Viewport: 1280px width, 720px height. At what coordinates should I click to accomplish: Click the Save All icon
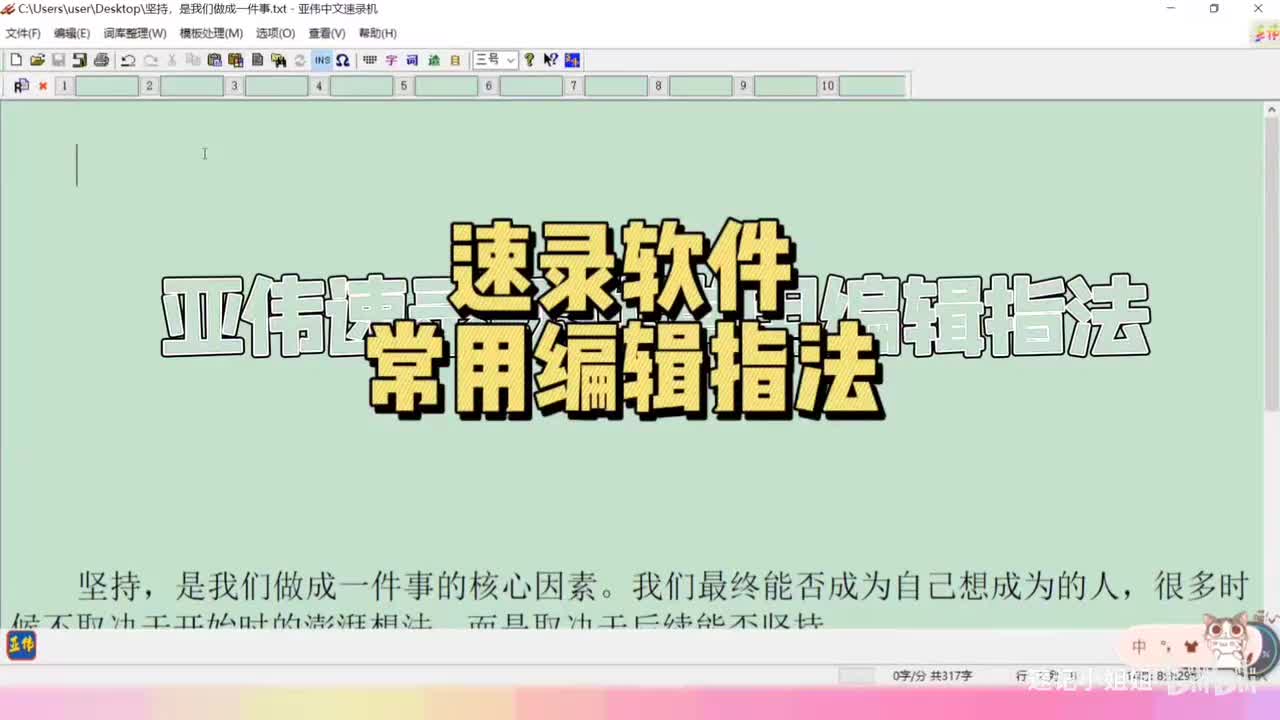pos(79,60)
